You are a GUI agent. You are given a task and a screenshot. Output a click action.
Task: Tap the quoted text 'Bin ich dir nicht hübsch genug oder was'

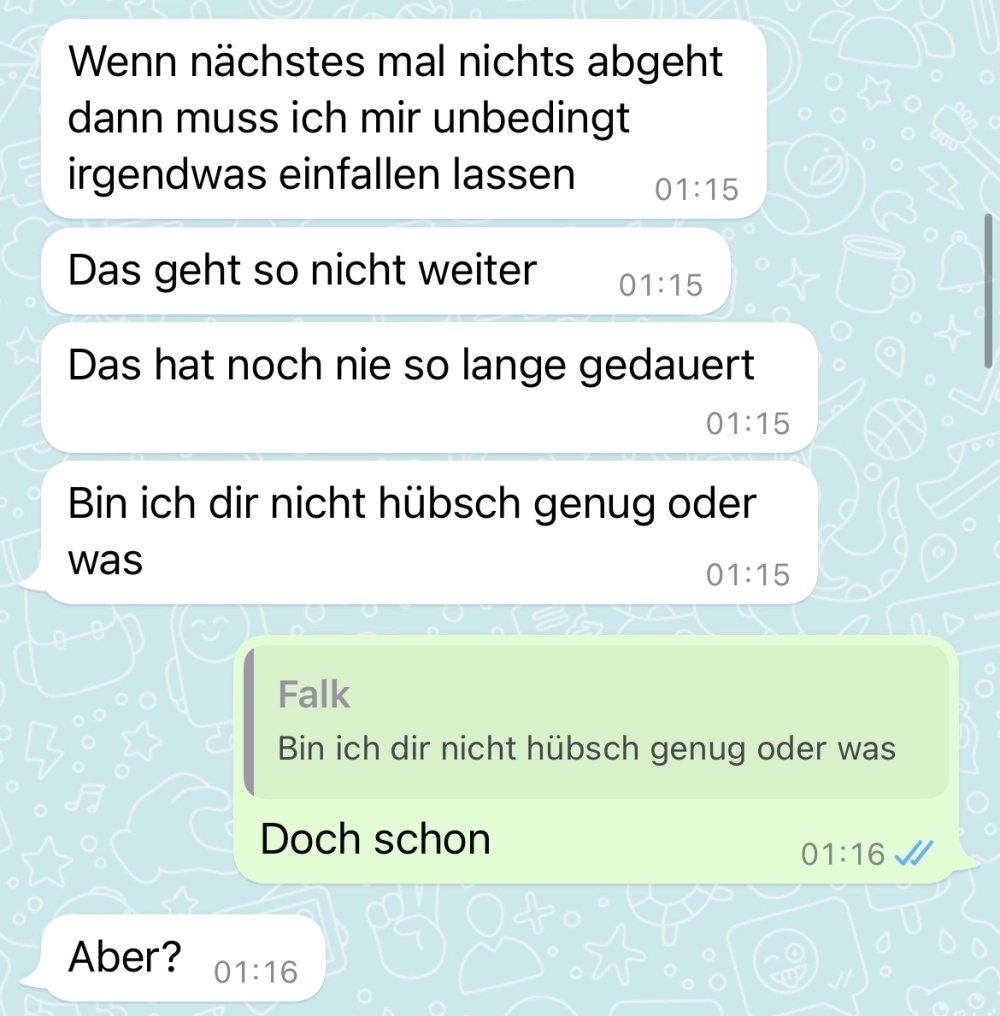[587, 749]
